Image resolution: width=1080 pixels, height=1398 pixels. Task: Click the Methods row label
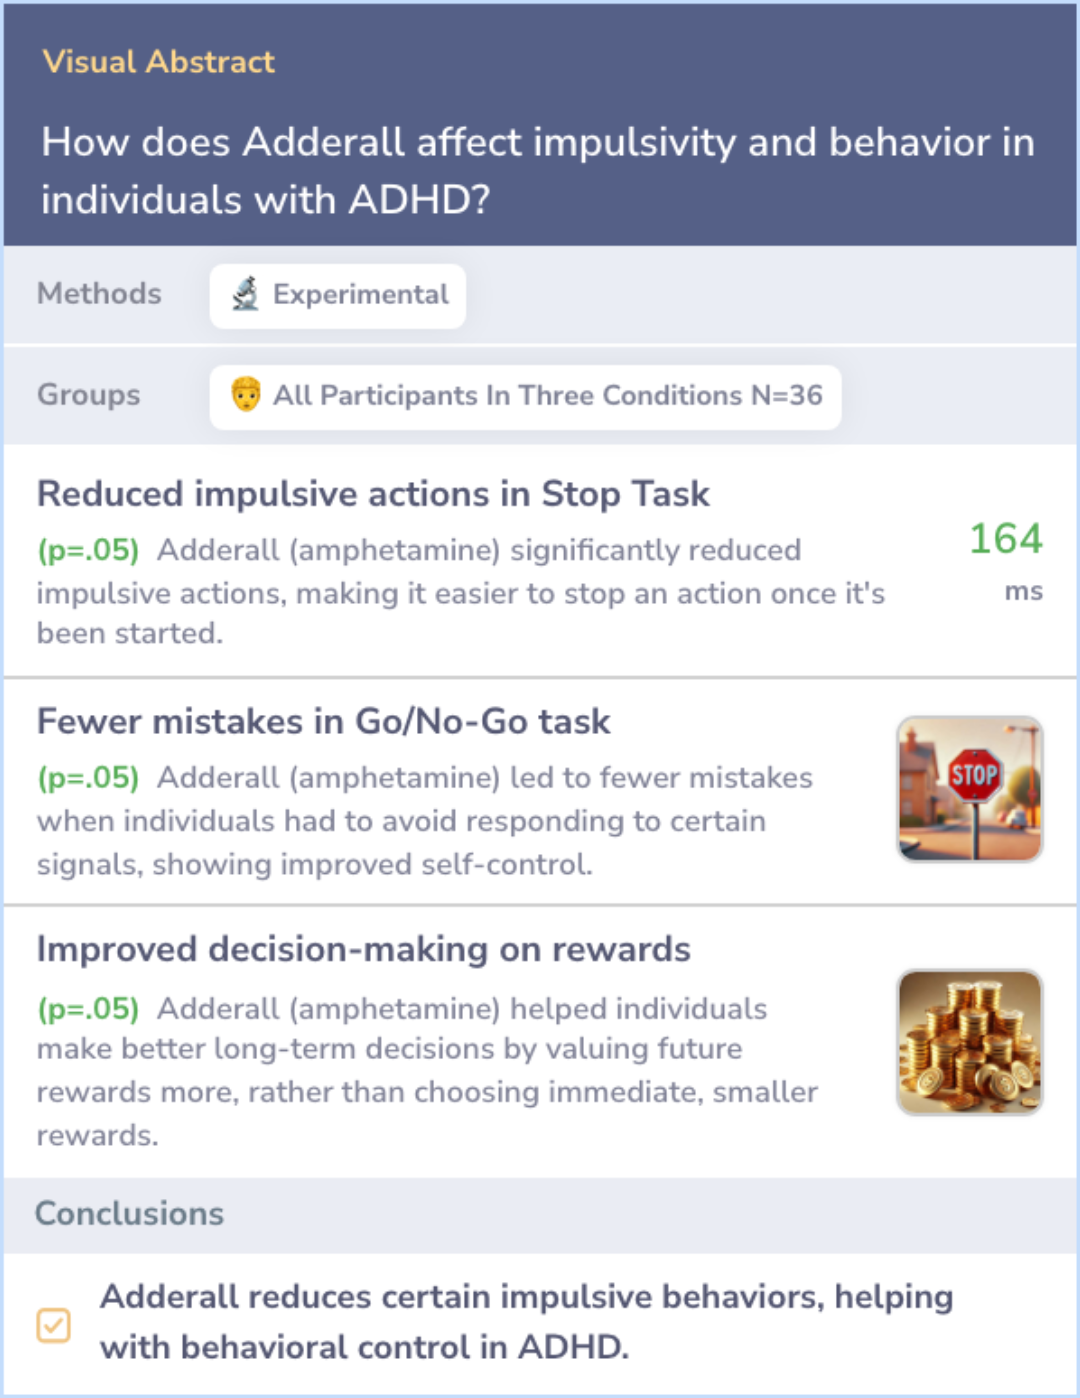[x=99, y=294]
